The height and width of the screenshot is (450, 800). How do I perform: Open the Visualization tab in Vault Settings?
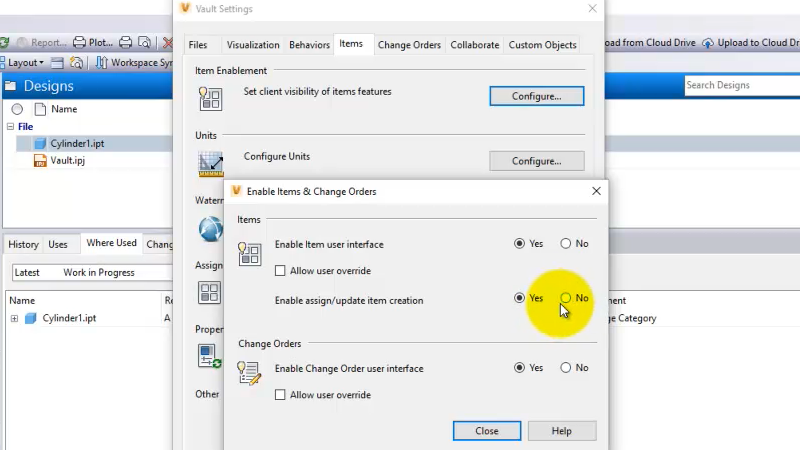pyautogui.click(x=253, y=45)
